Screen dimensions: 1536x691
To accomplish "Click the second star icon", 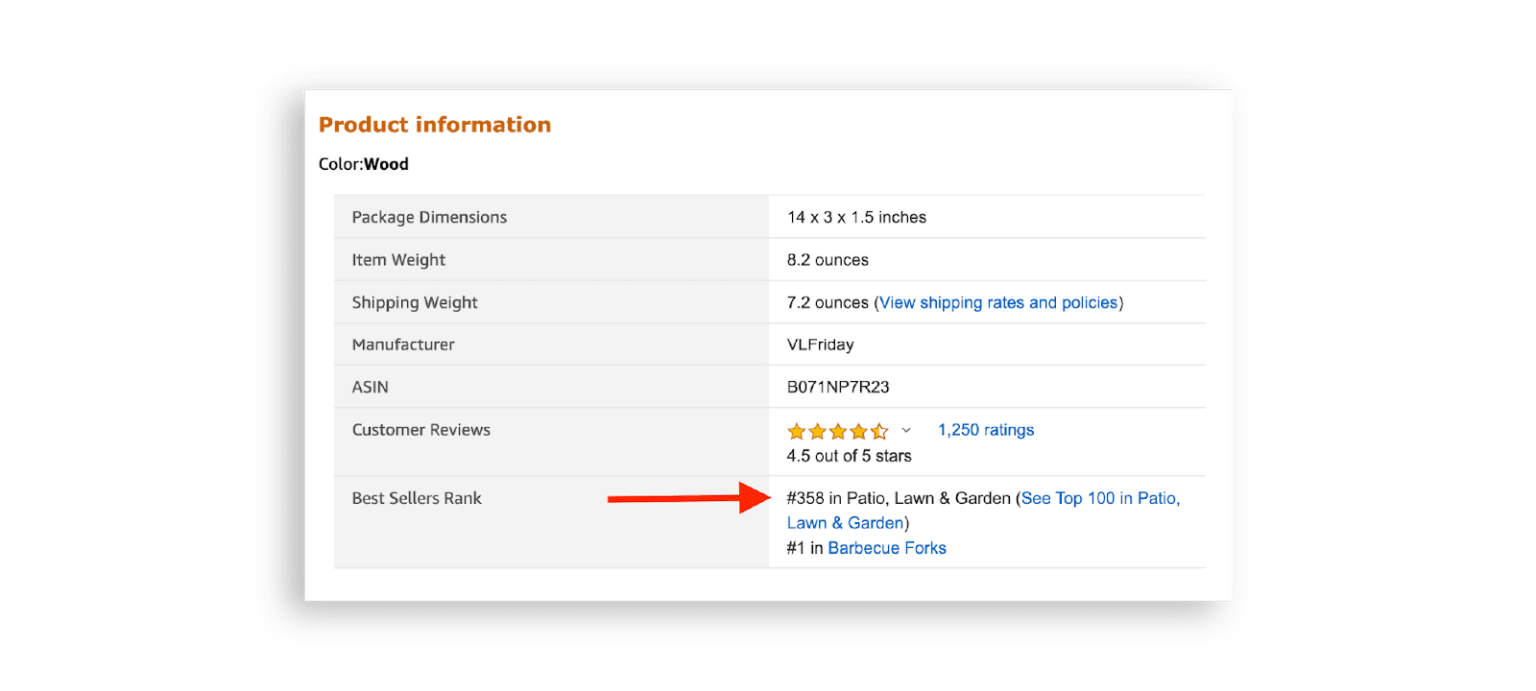I will tap(817, 430).
